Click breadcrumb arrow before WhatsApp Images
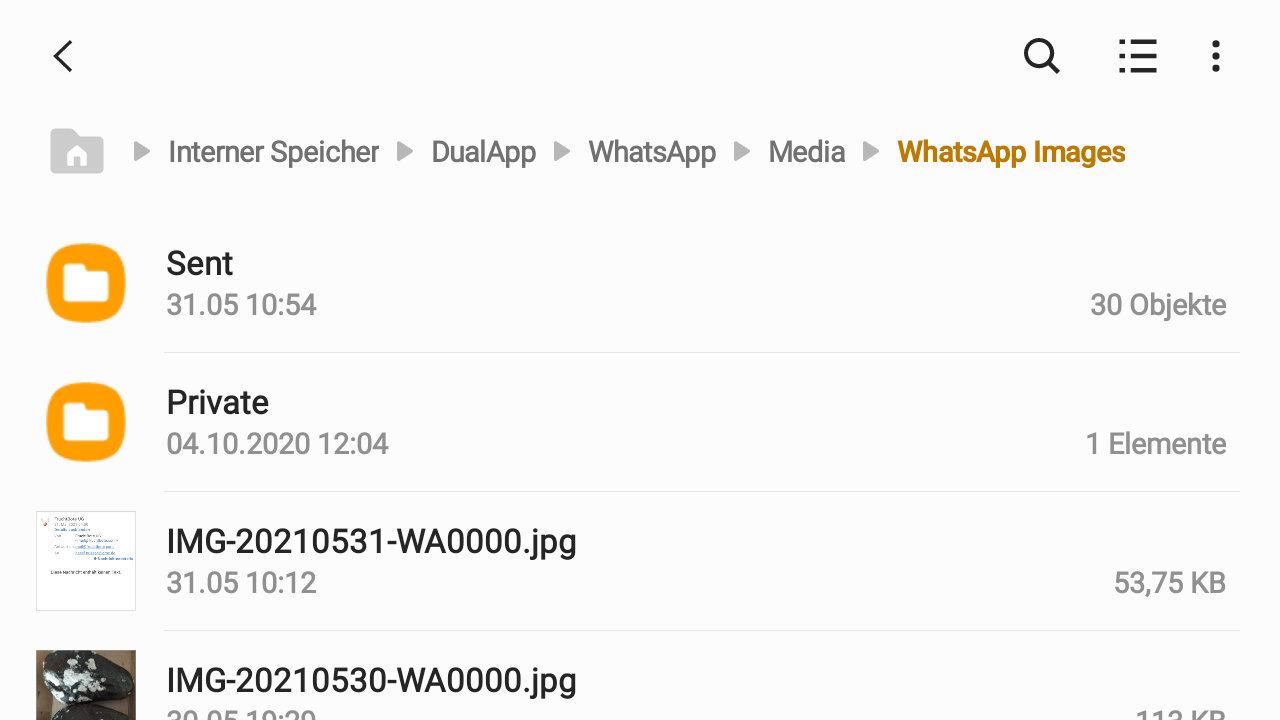1280x720 pixels. coord(871,151)
